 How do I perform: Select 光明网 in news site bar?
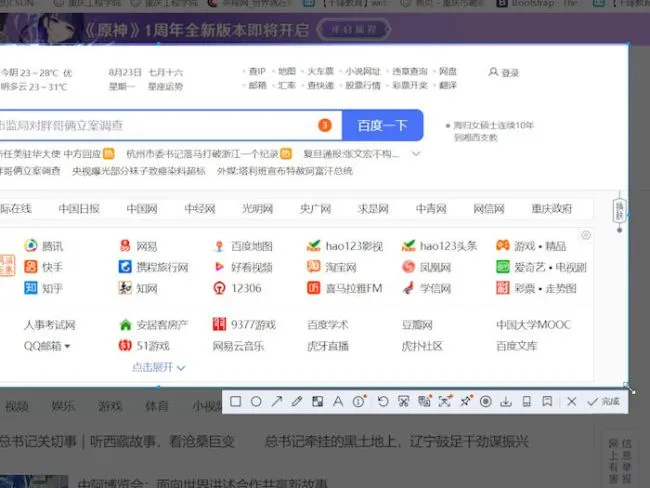coord(257,209)
